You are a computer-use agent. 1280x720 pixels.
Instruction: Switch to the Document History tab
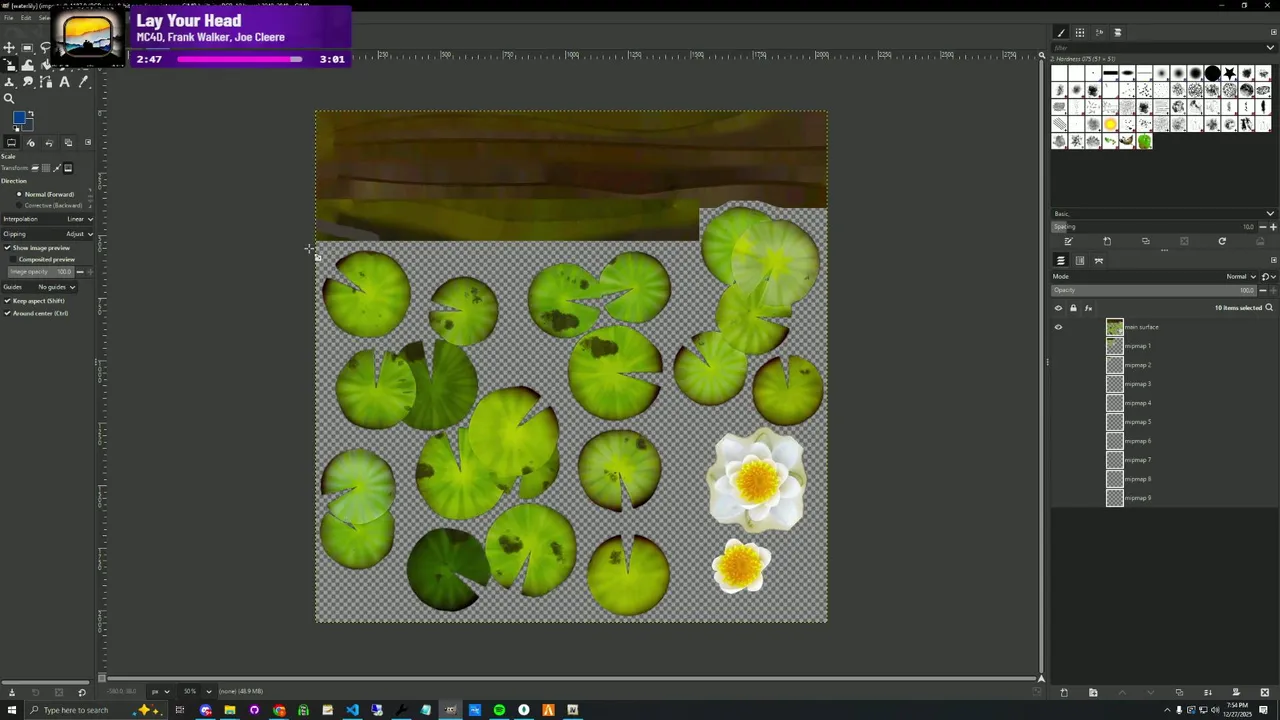(x=1118, y=32)
